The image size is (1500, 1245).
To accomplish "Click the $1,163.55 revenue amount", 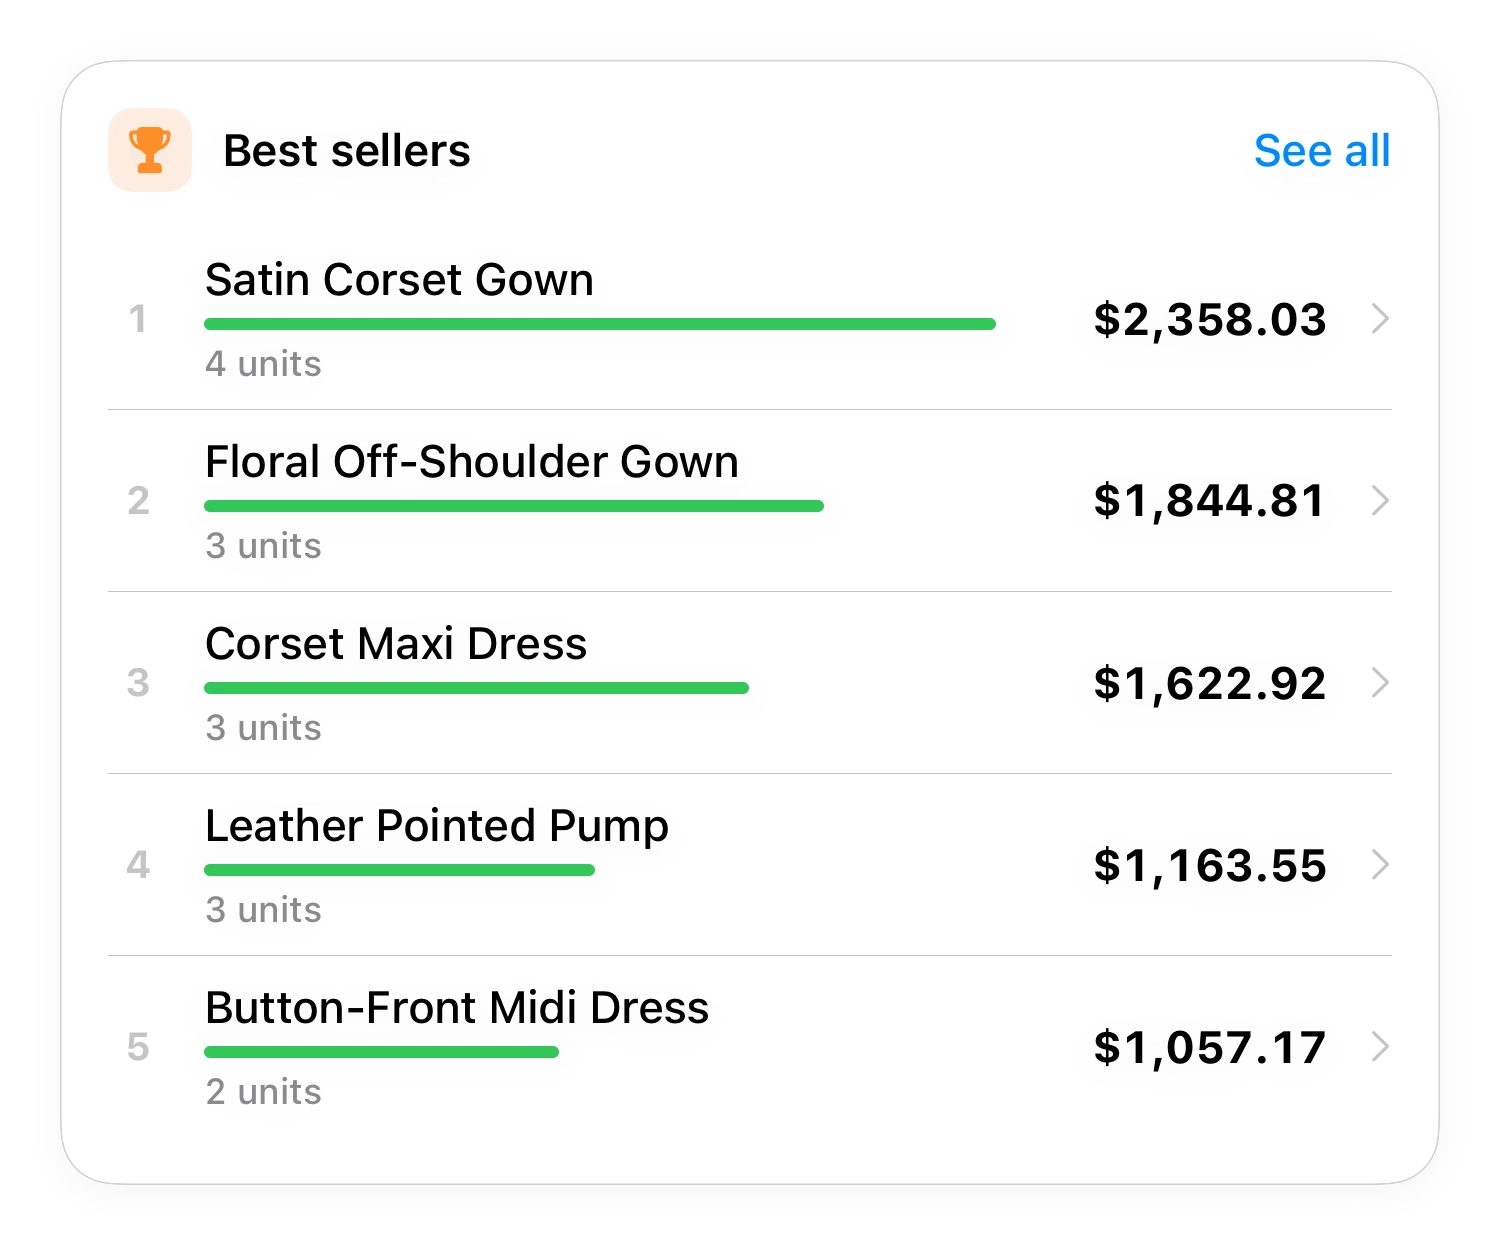I will pyautogui.click(x=1210, y=866).
